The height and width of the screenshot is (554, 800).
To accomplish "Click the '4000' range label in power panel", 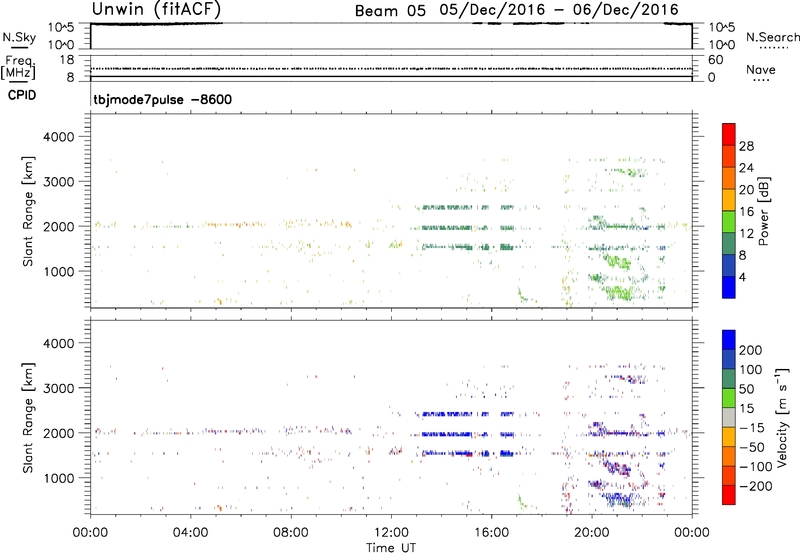I will pyautogui.click(x=58, y=137).
